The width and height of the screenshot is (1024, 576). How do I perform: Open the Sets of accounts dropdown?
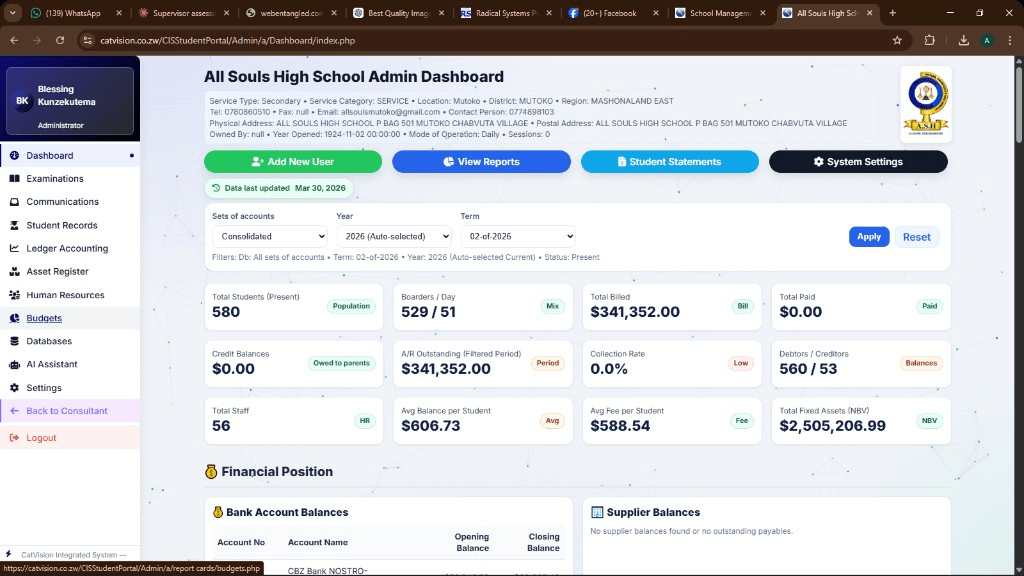(x=270, y=236)
